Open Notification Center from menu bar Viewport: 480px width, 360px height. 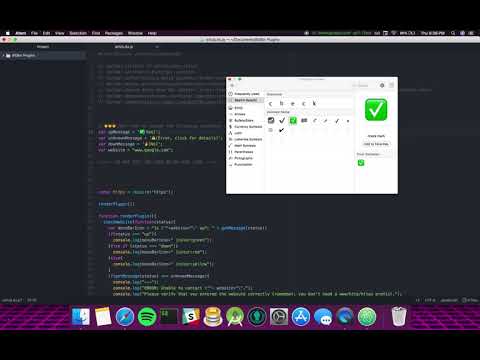coord(471,33)
